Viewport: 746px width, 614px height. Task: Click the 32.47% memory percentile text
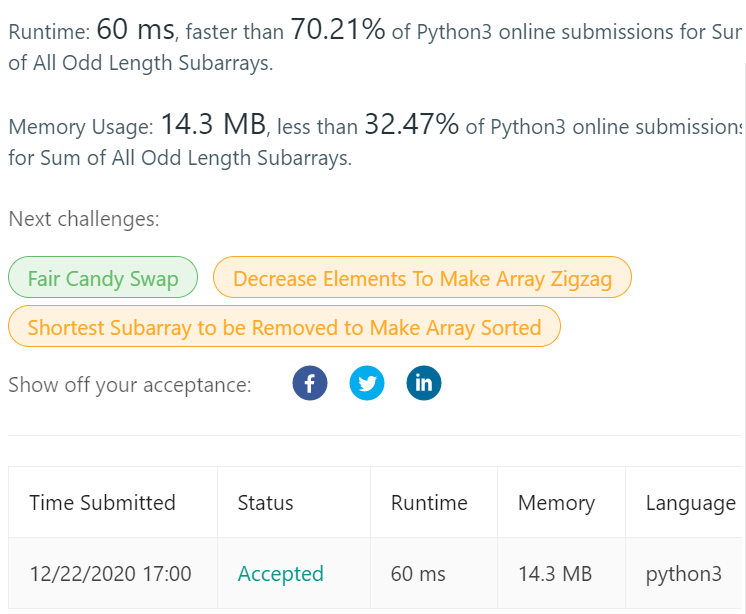click(412, 124)
